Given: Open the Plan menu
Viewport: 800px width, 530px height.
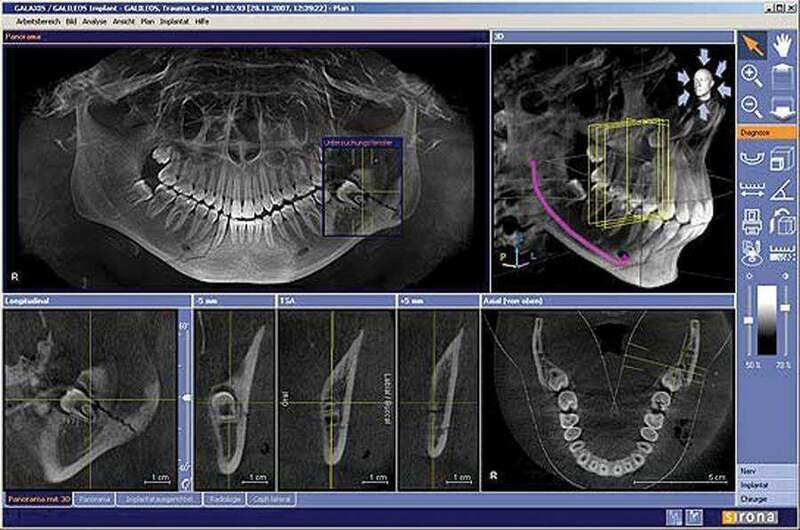Looking at the screenshot, I should [147, 22].
